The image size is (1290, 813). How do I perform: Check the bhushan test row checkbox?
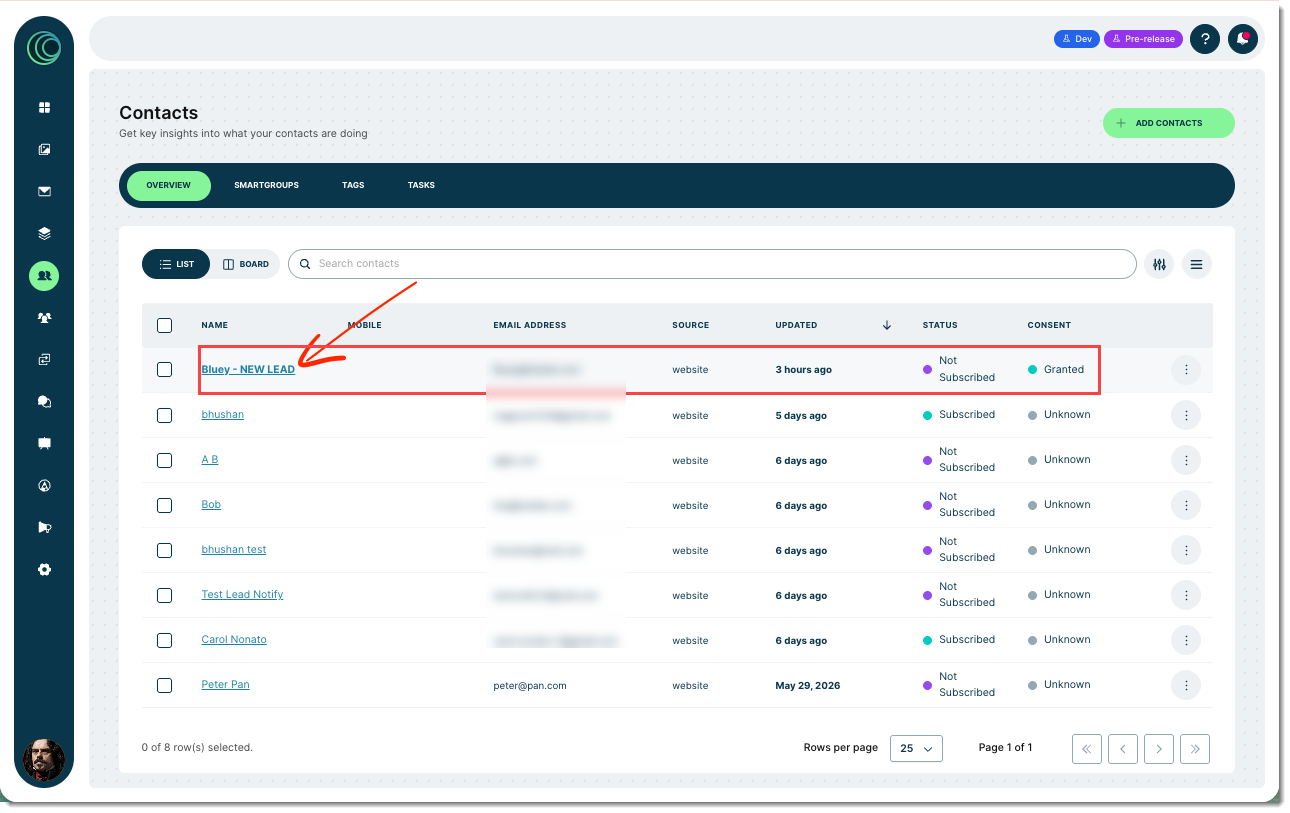click(165, 550)
